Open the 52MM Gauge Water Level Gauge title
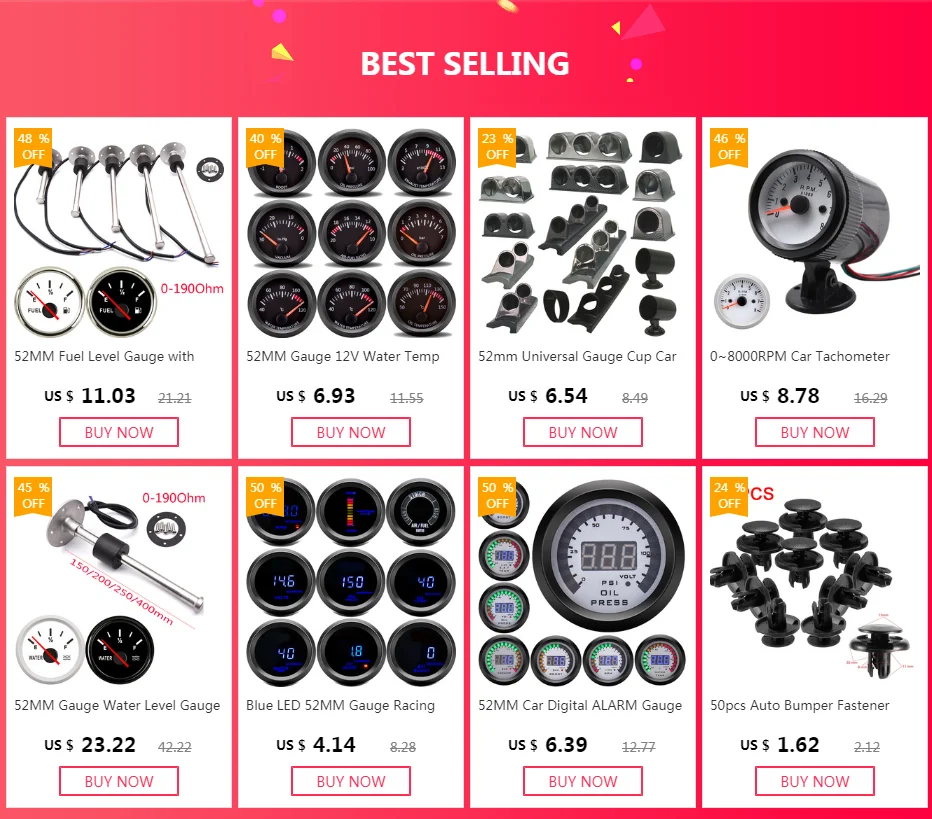 [117, 705]
